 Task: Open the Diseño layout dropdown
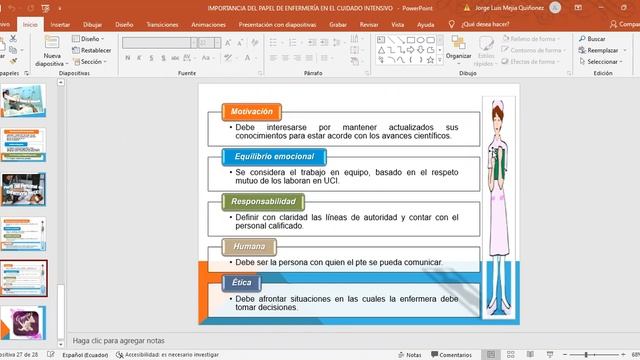pos(88,39)
